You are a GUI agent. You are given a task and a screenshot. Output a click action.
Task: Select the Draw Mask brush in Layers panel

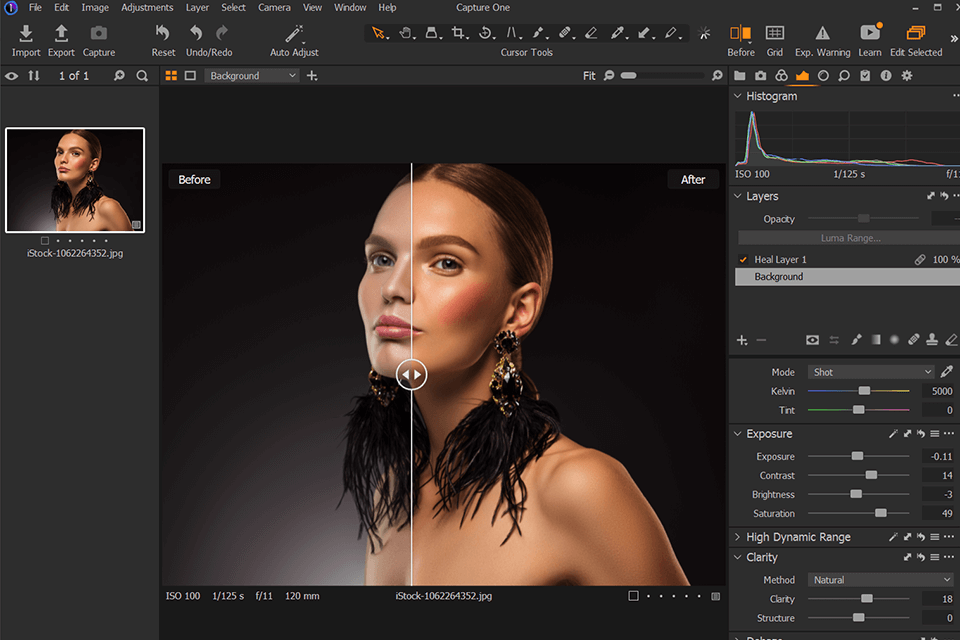857,340
